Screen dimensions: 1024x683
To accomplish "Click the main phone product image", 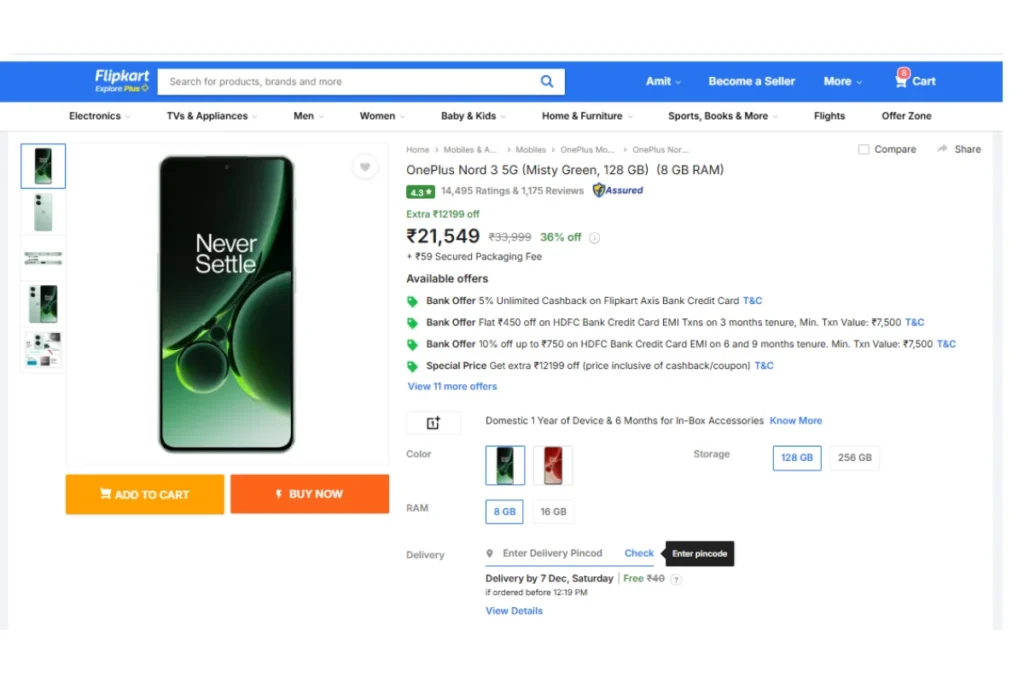I will (227, 304).
